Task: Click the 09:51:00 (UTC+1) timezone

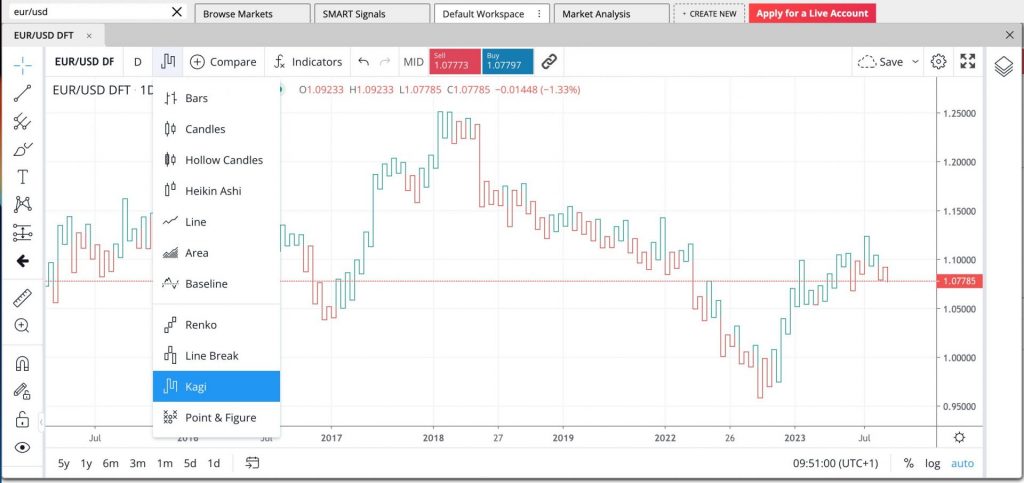Action: (836, 463)
